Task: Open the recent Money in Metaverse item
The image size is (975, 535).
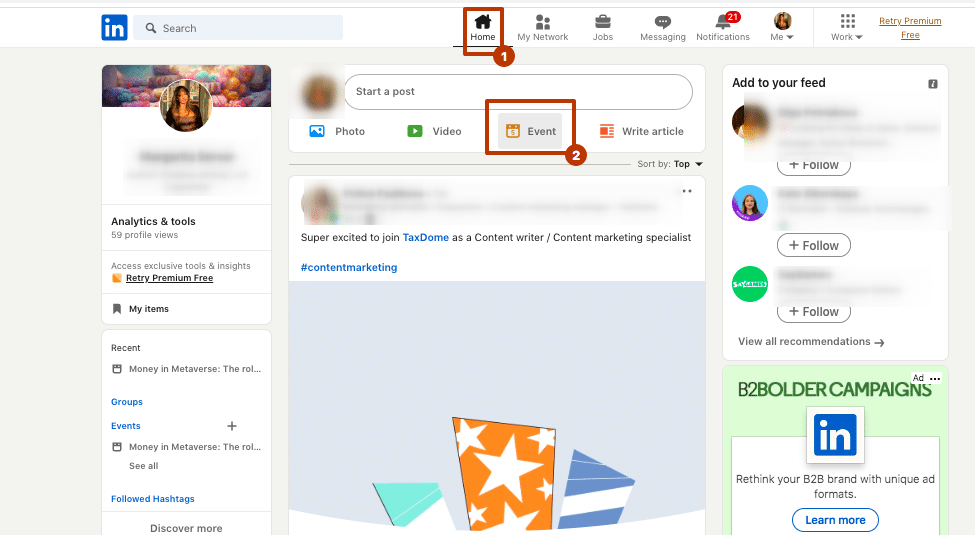Action: 187,369
